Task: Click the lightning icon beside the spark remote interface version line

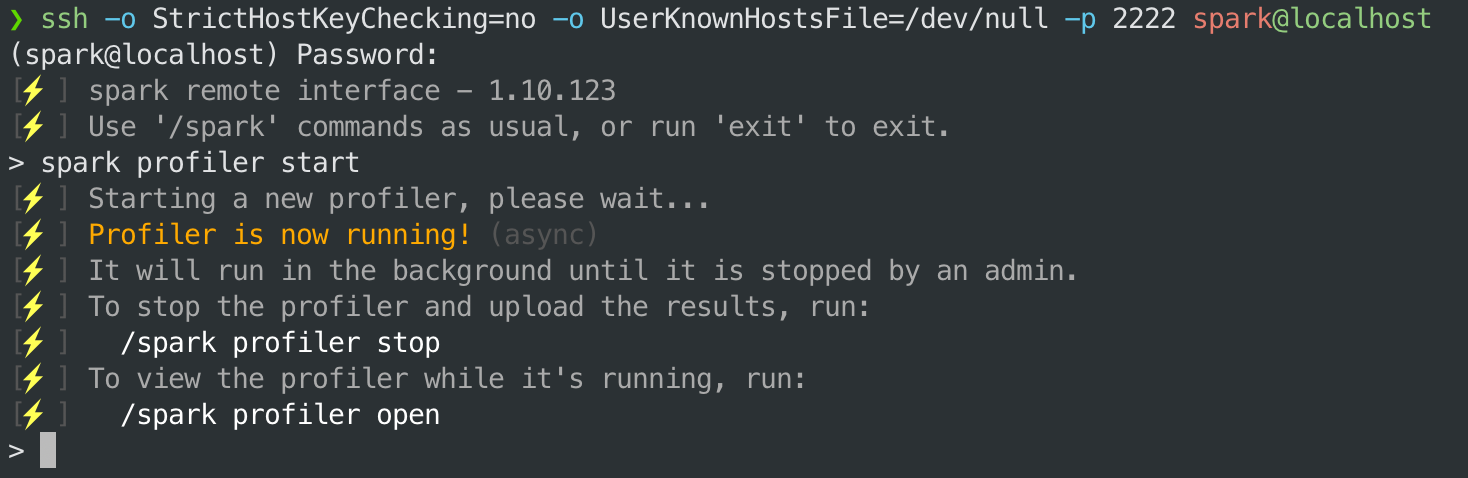Action: pos(33,91)
